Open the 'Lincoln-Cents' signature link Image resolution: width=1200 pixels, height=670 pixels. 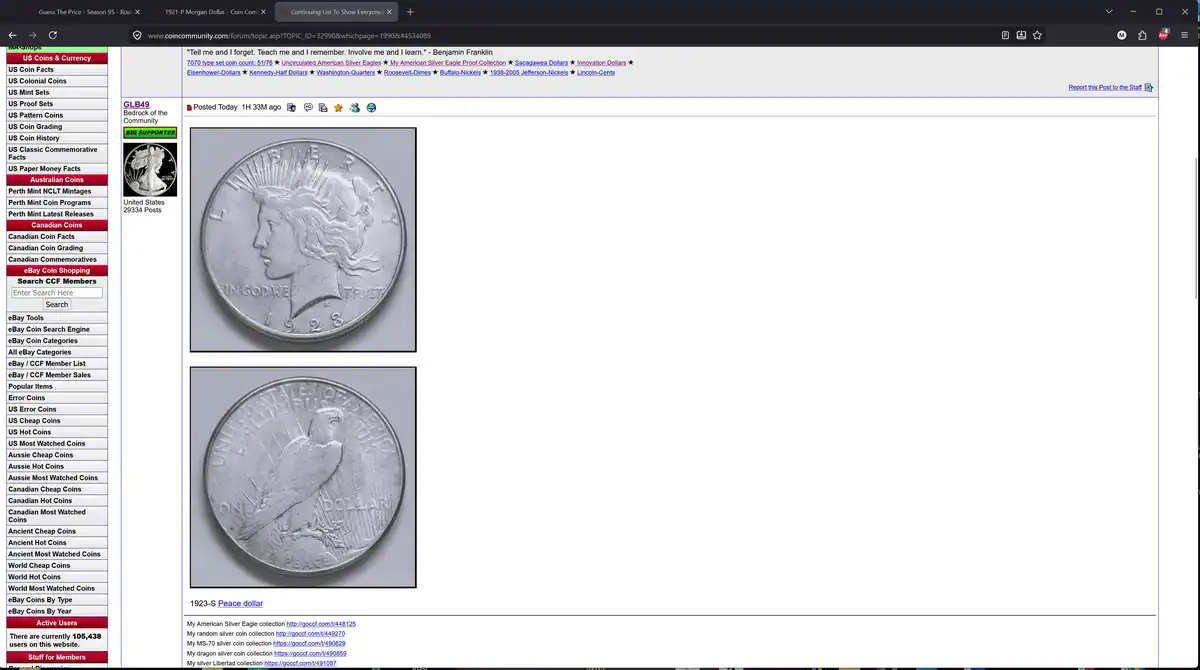pyautogui.click(x=595, y=73)
